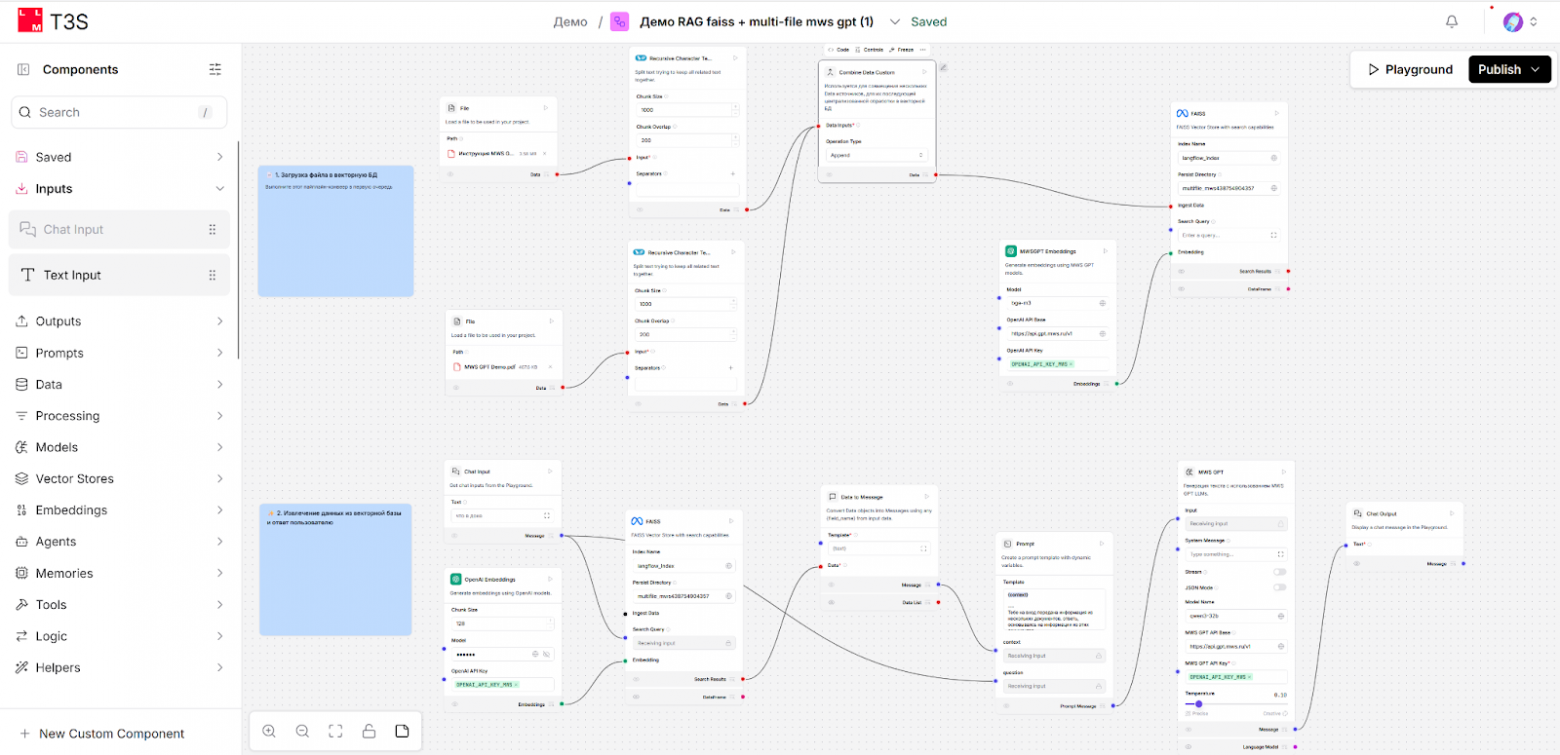
Task: Expand the System Message text area
Action: 1279,554
